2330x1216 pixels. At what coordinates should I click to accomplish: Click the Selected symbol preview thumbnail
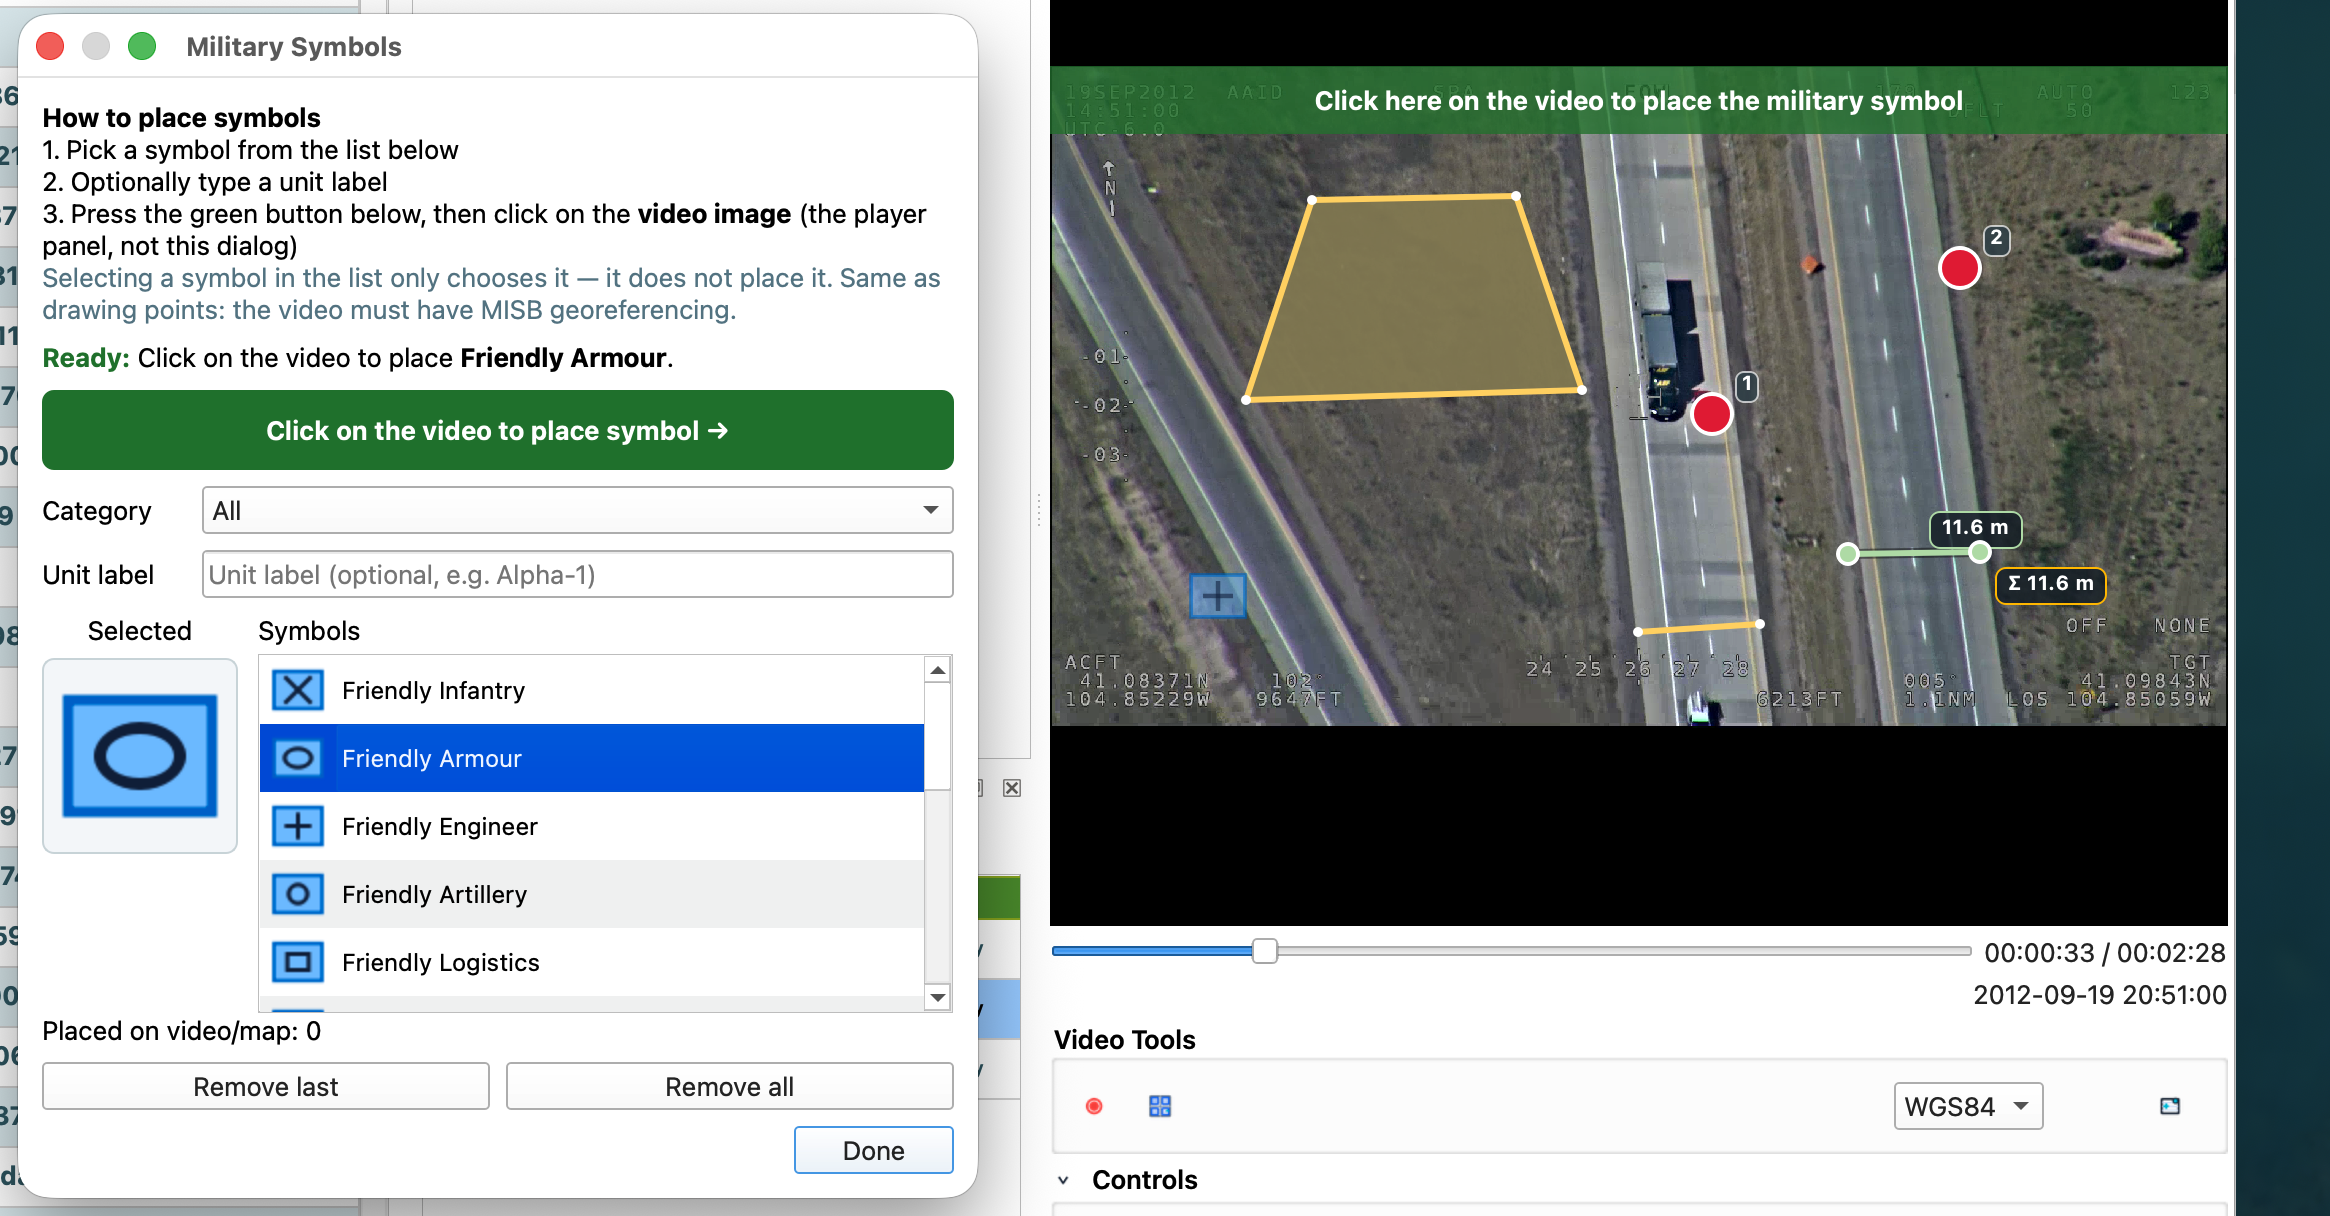click(140, 756)
